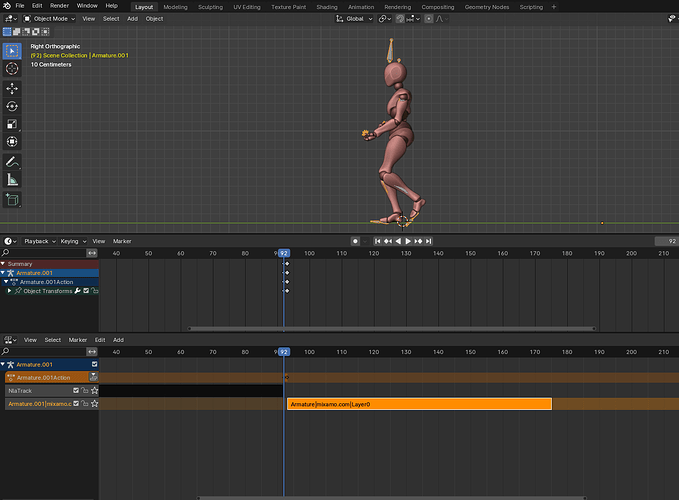Open the transform pivot point dropdown
Image resolution: width=679 pixels, height=500 pixels.
[384, 19]
